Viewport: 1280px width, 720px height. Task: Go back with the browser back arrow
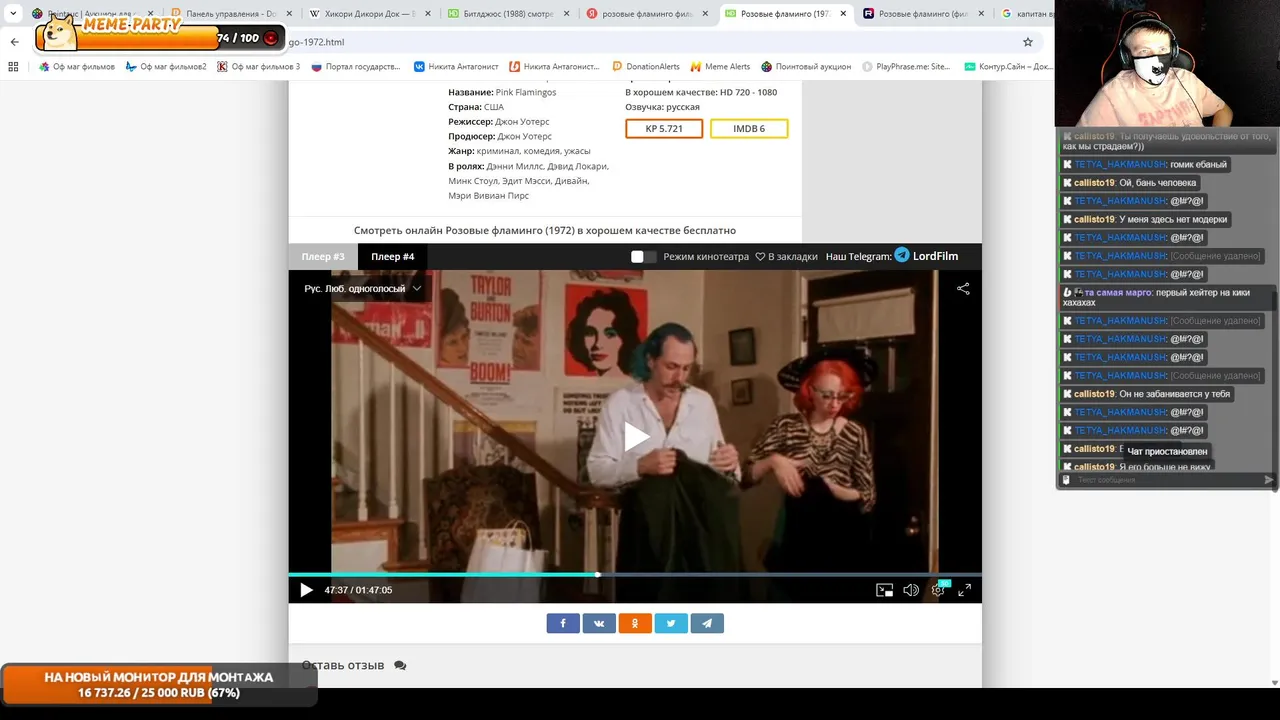click(14, 42)
